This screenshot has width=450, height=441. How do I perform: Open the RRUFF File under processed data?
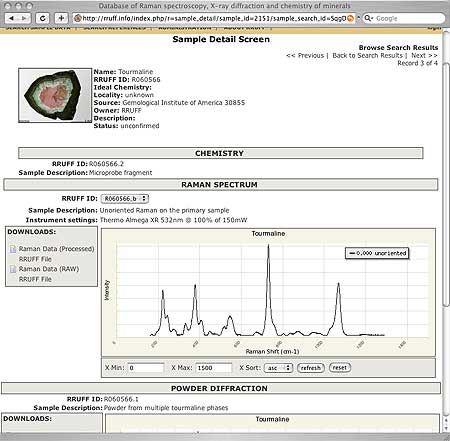[x=35, y=259]
